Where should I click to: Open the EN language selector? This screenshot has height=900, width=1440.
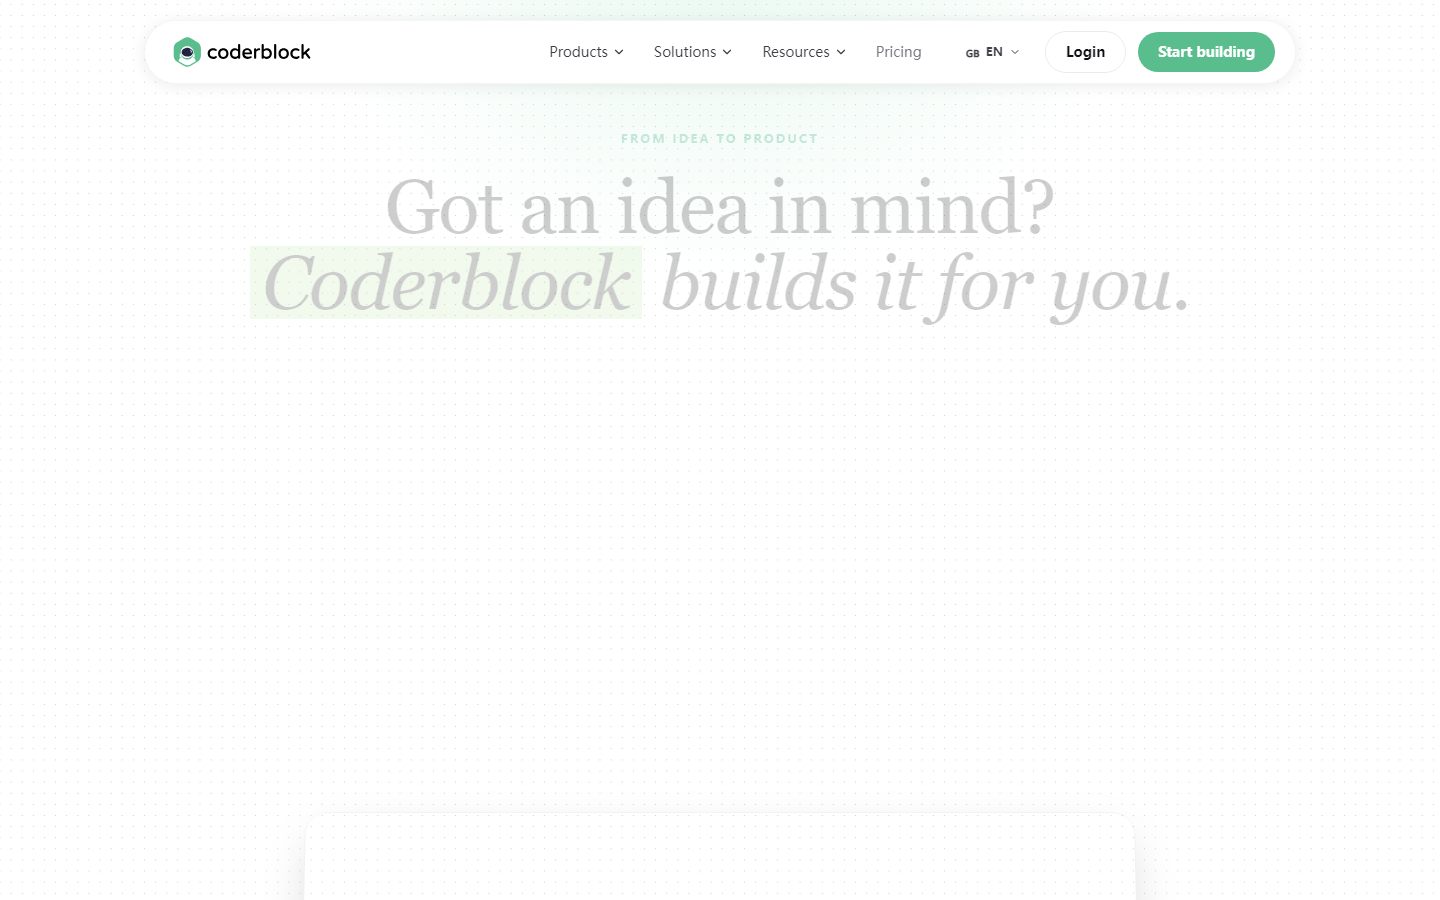[x=992, y=52]
